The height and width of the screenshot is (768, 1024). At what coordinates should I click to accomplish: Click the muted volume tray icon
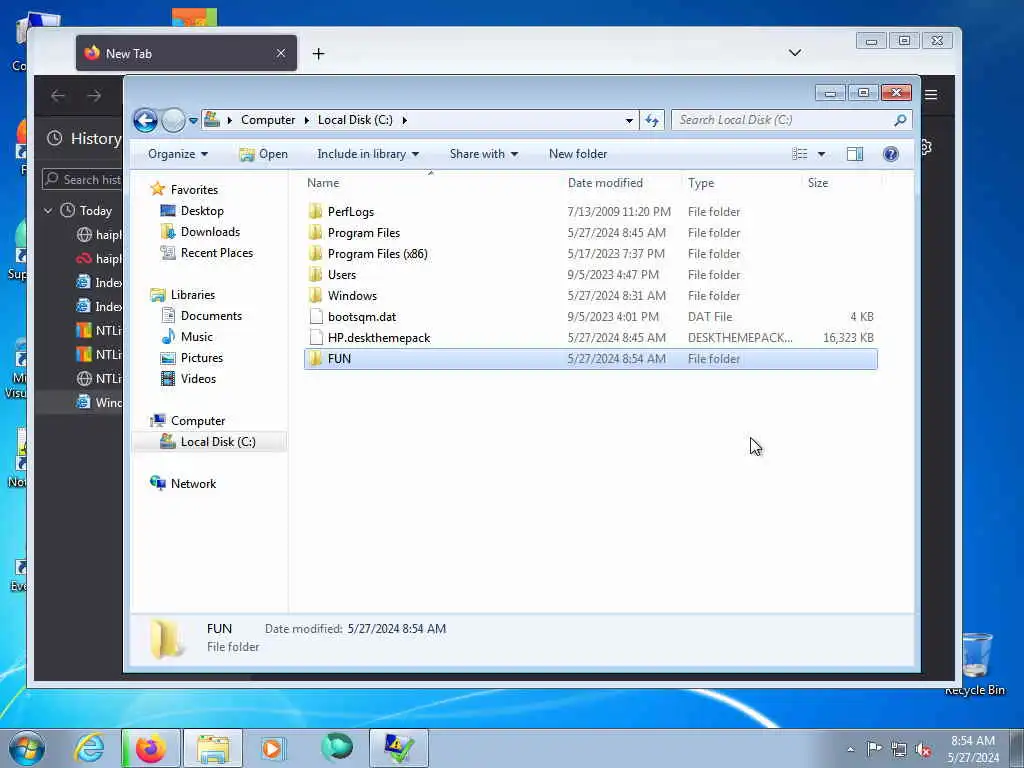(x=923, y=749)
